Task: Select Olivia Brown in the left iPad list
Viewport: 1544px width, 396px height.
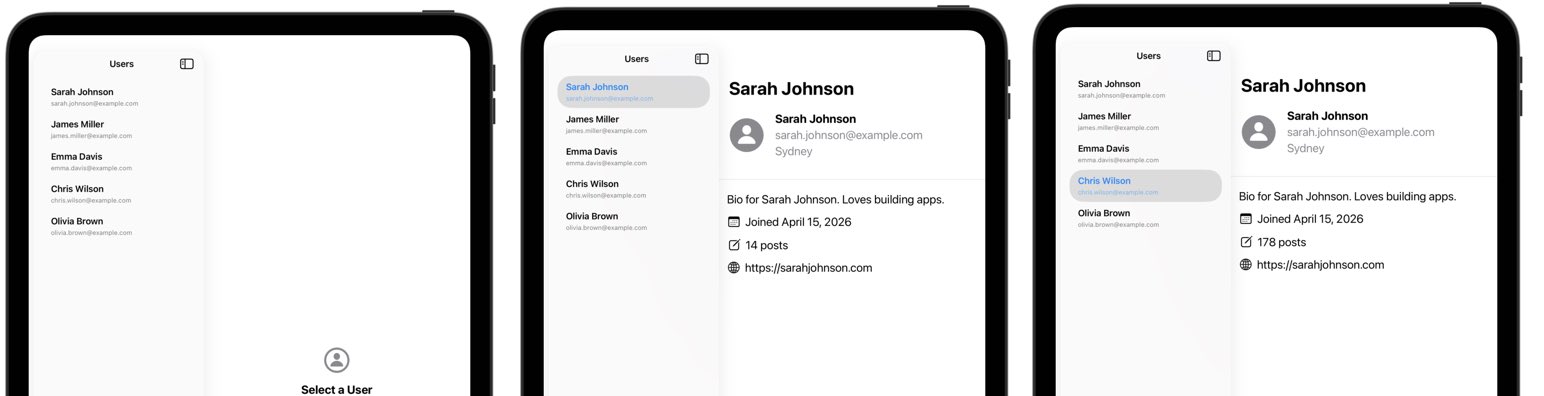Action: pyautogui.click(x=120, y=226)
